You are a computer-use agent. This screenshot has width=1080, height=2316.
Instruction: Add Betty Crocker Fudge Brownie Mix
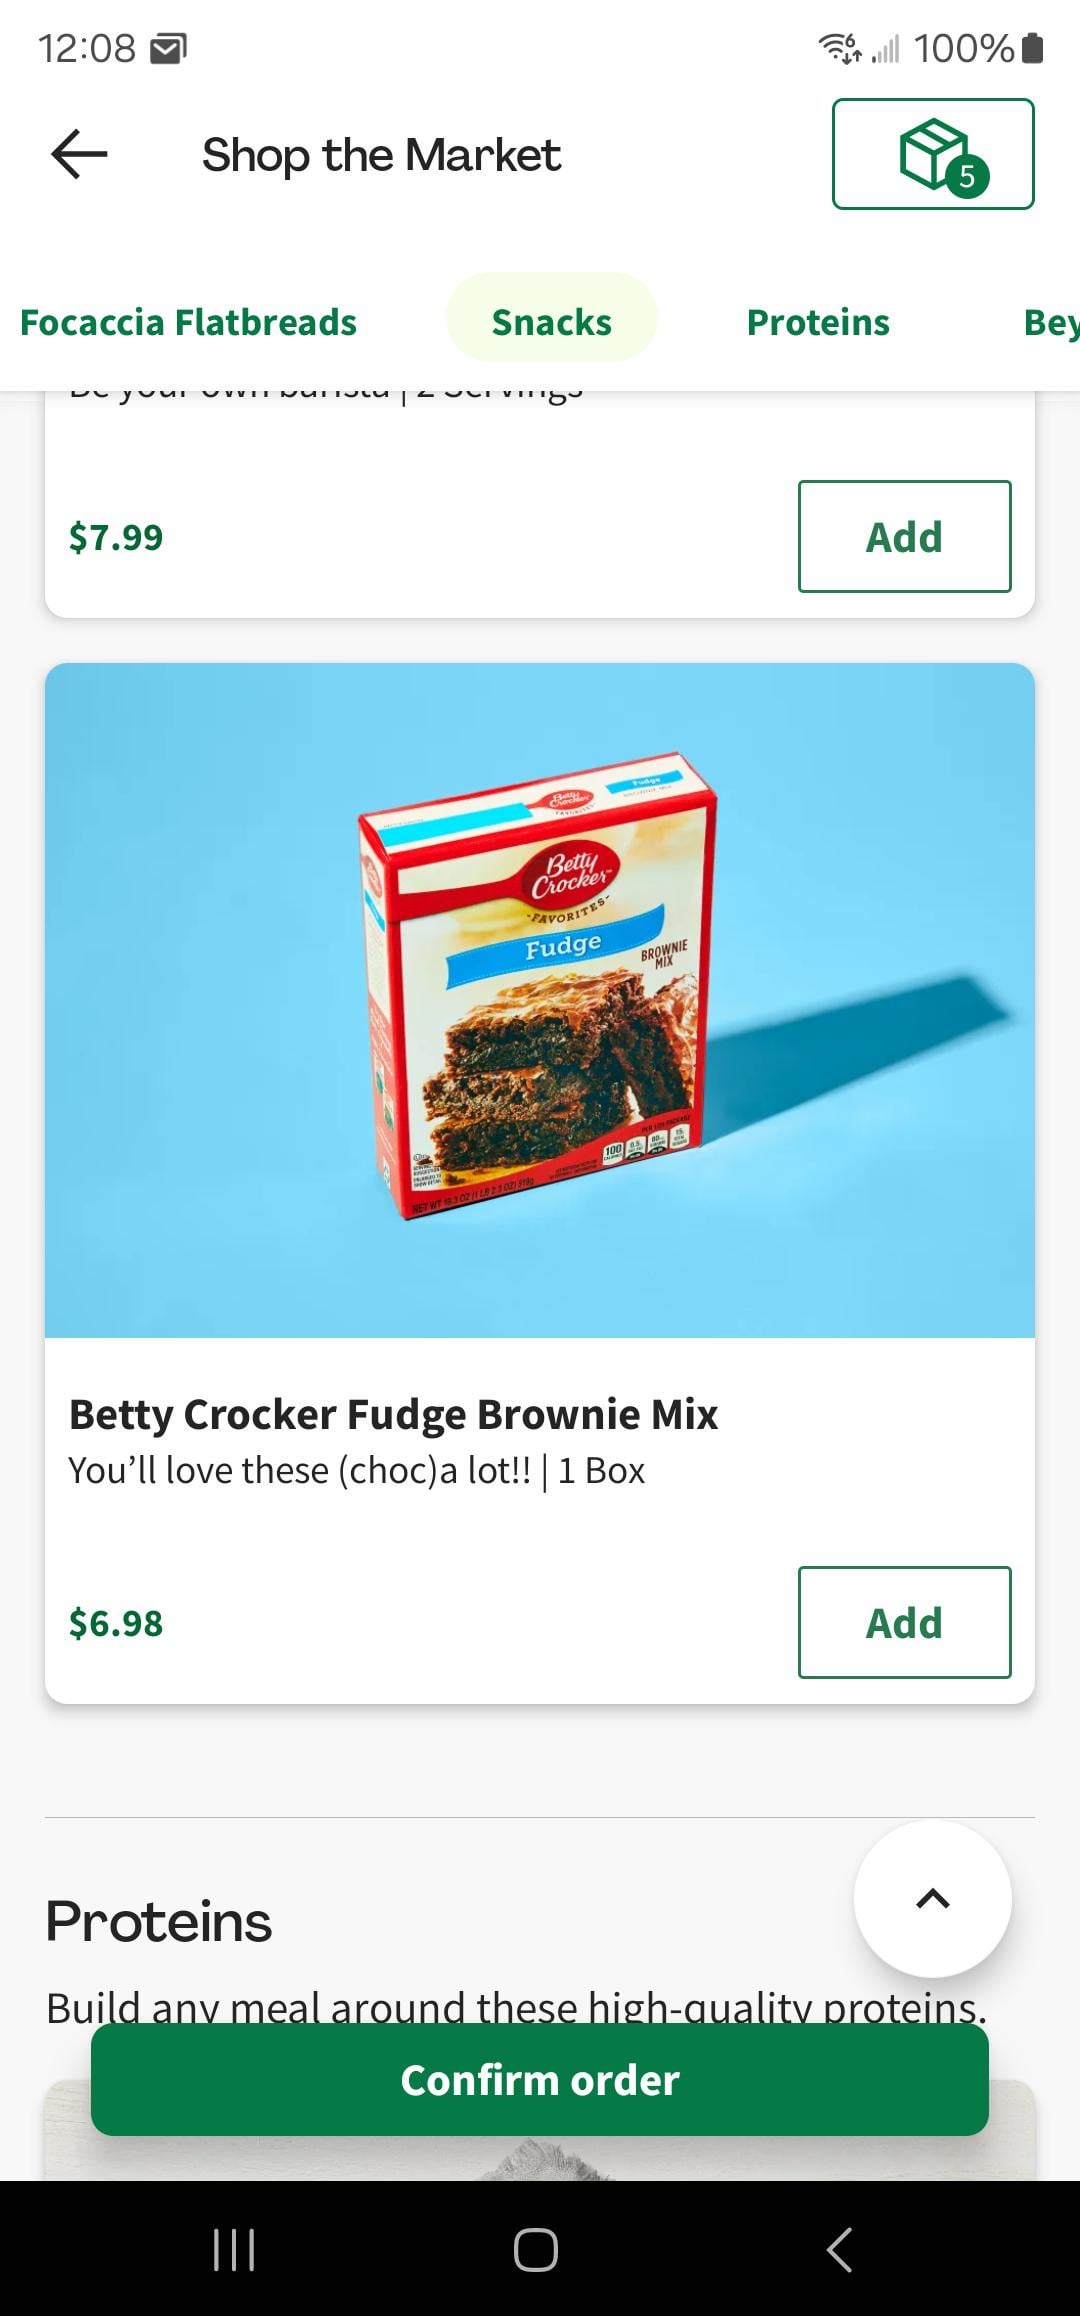click(x=904, y=1622)
